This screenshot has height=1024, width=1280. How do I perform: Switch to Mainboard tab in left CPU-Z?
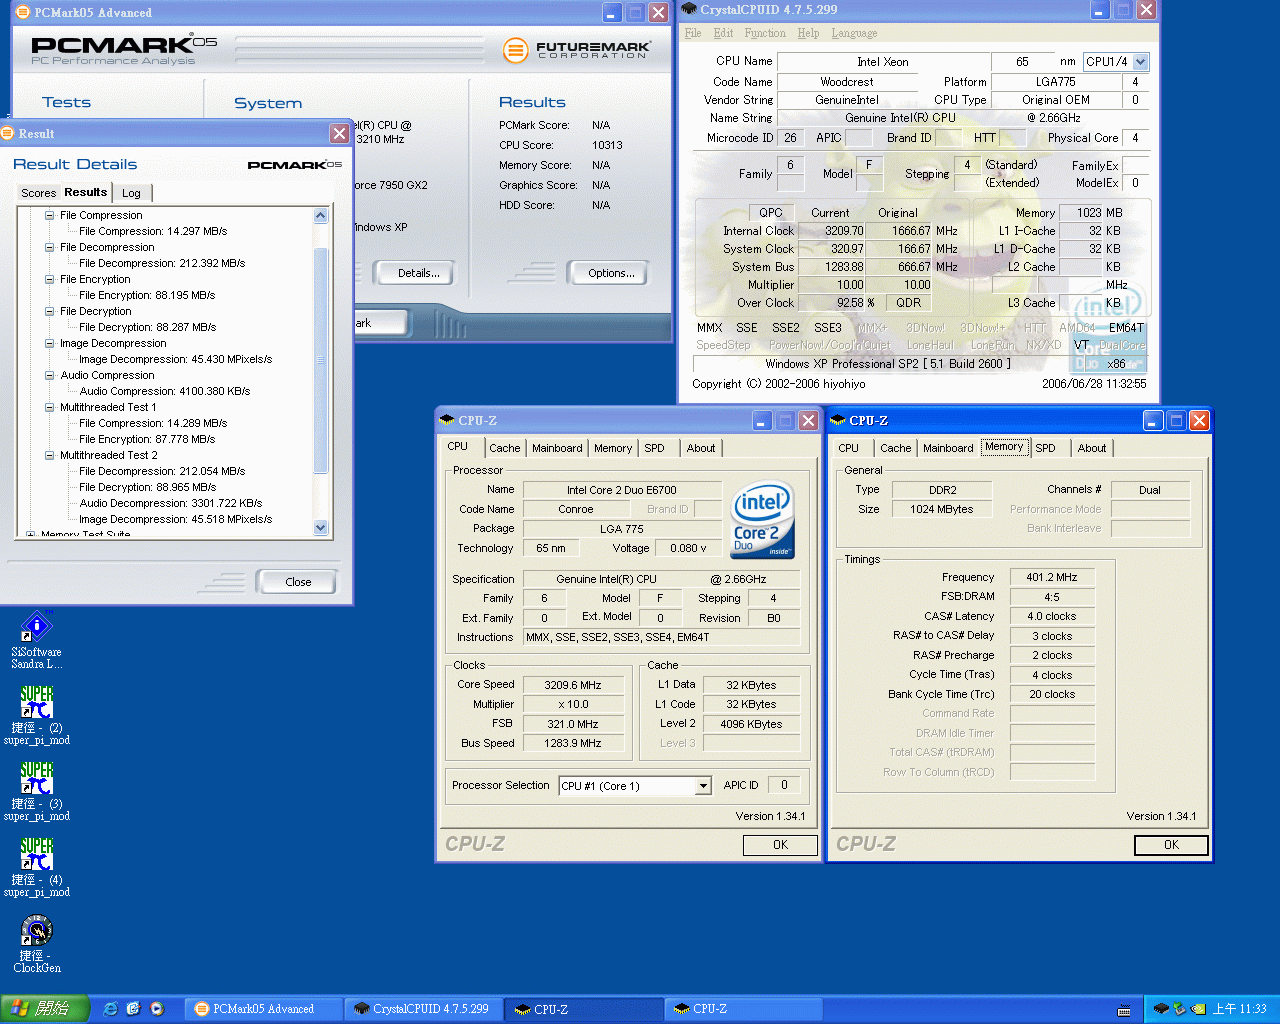tap(557, 448)
